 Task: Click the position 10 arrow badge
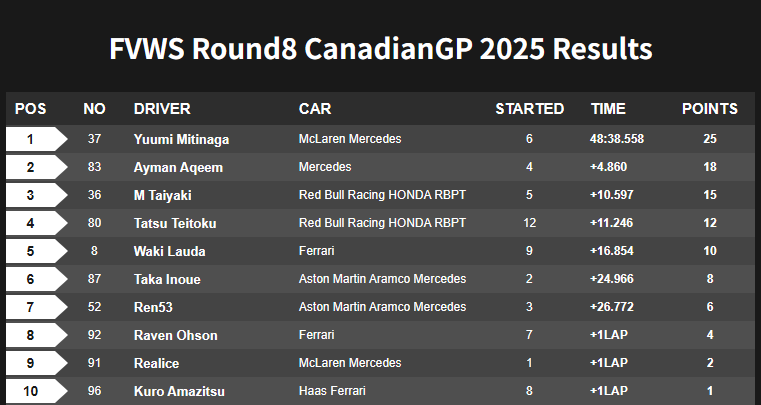(36, 391)
